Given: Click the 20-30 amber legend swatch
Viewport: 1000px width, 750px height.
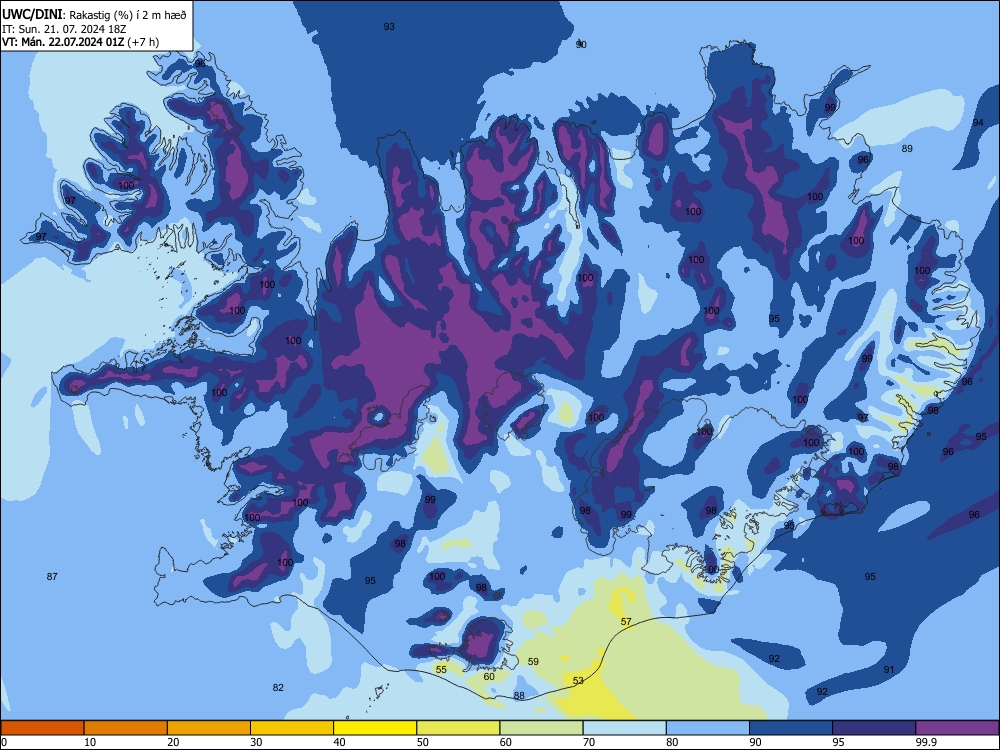Looking at the screenshot, I should [209, 728].
